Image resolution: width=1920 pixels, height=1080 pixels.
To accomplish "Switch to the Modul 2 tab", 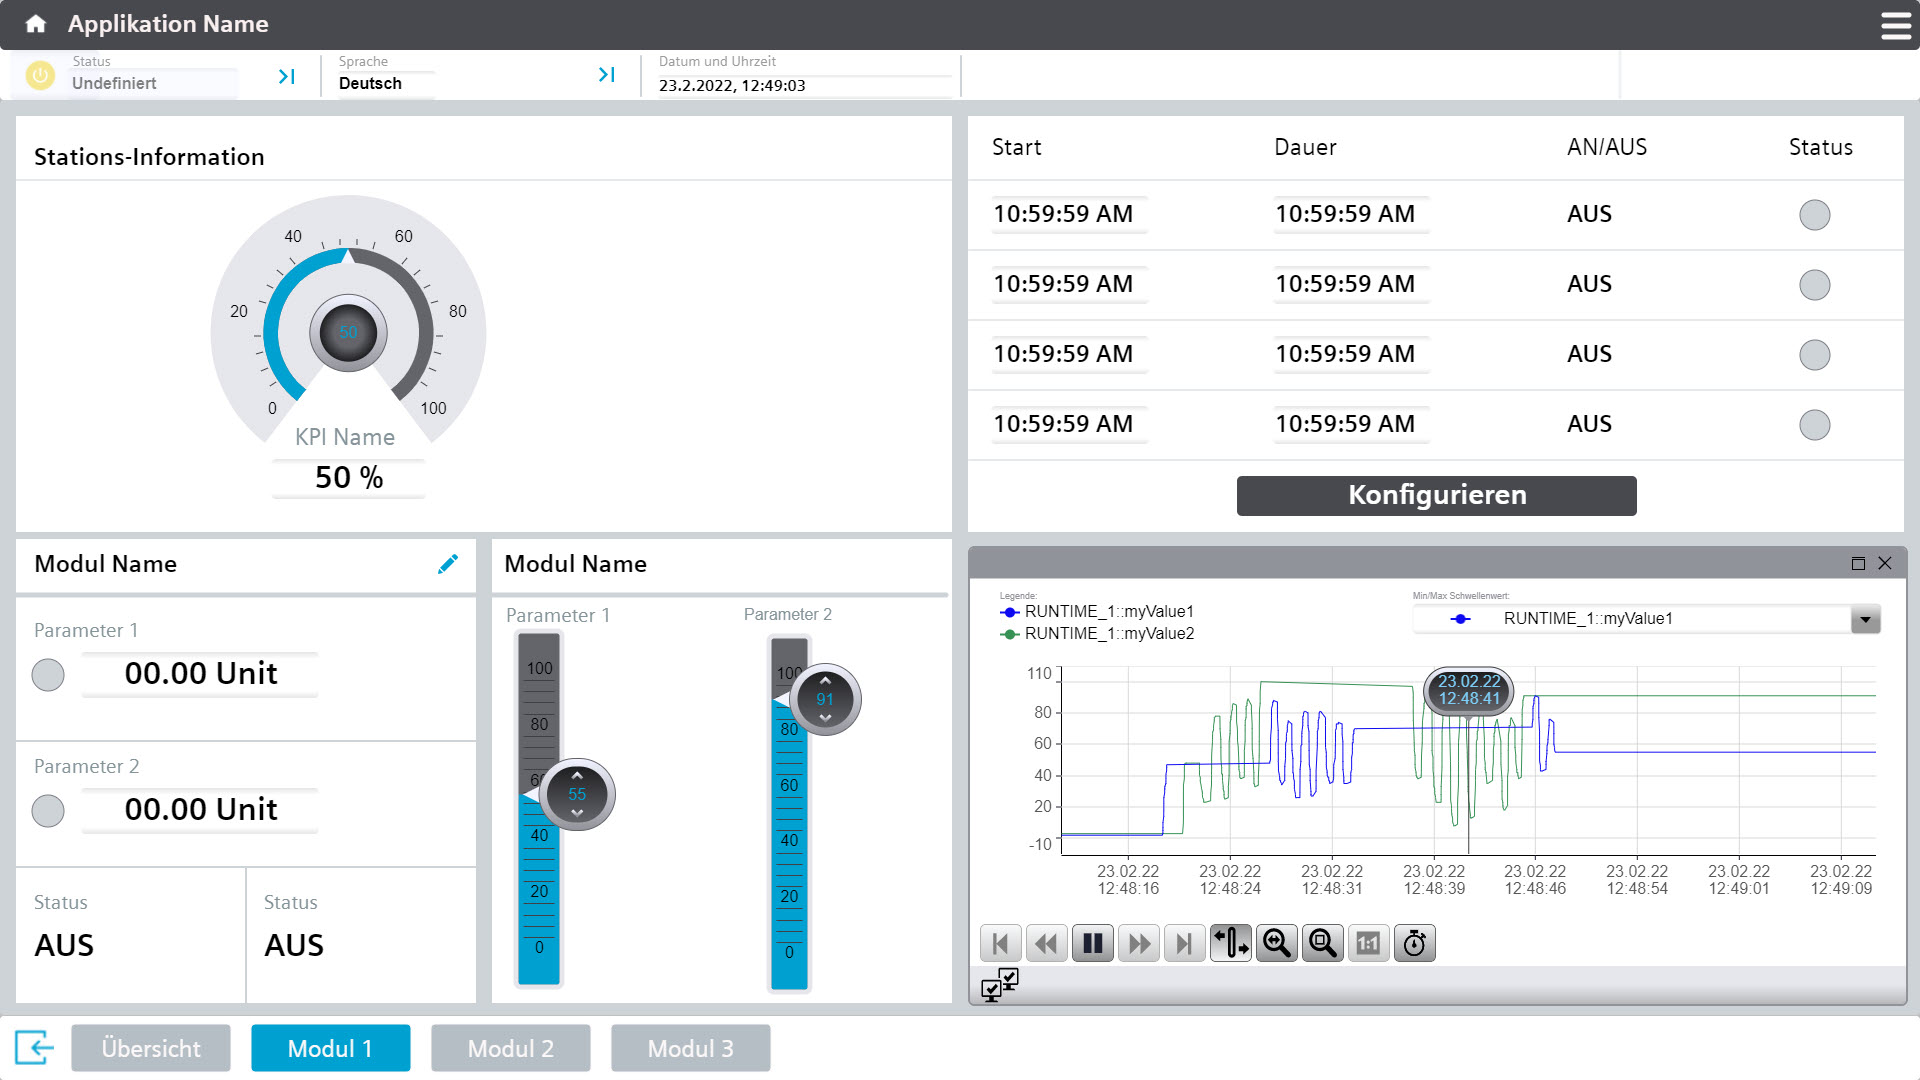I will point(510,1048).
